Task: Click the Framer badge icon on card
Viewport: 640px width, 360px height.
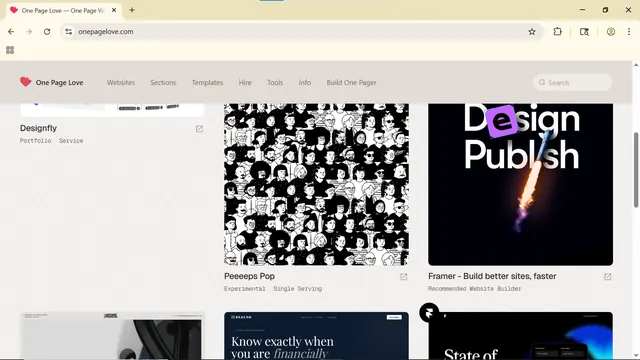Action: 429,313
